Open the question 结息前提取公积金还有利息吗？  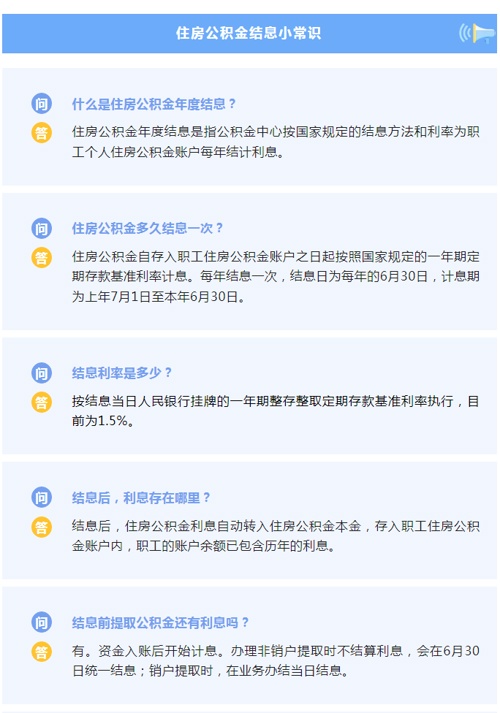160,623
